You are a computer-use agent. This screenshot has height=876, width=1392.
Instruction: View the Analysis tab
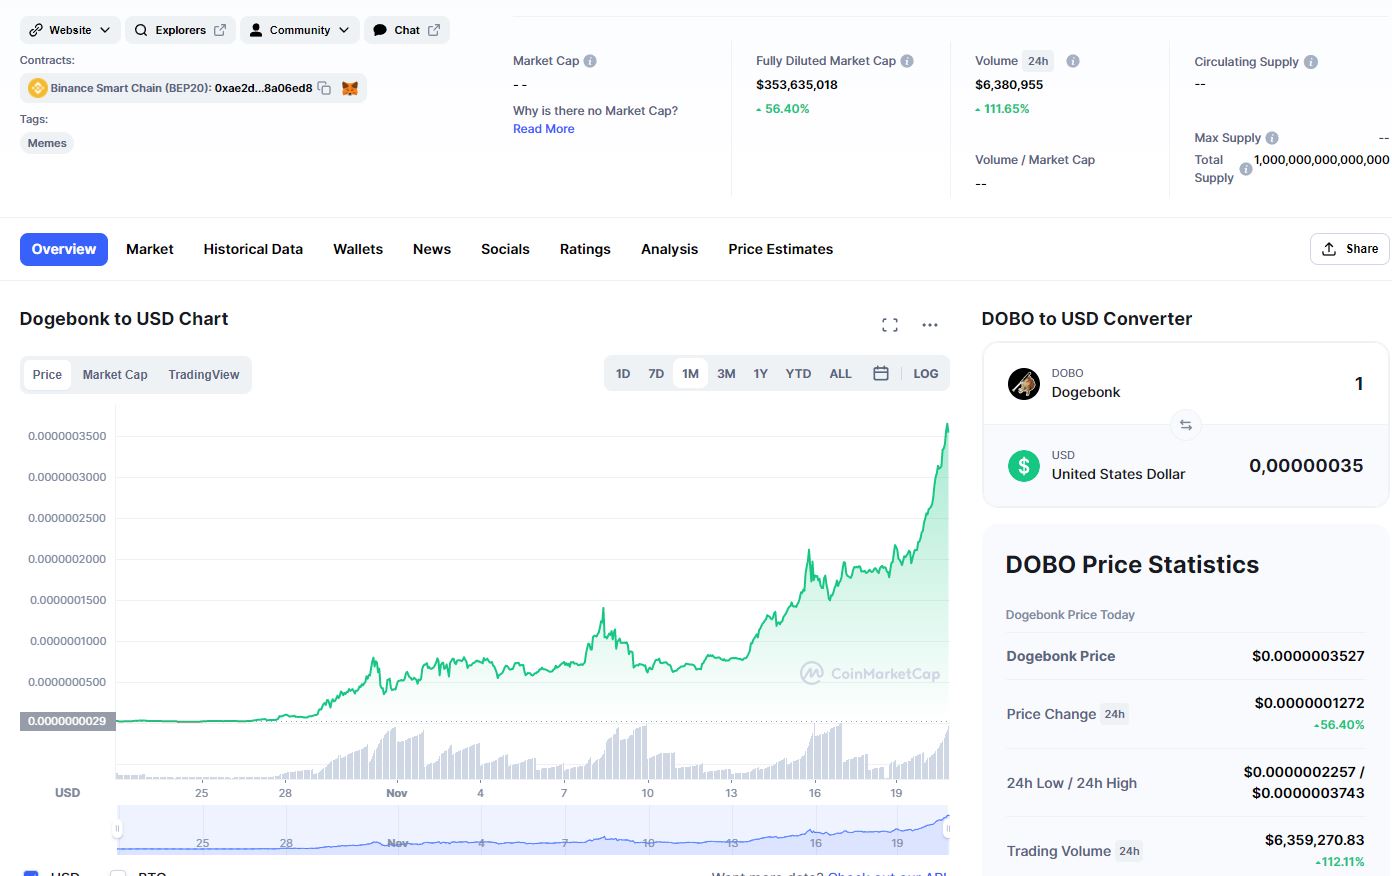(x=670, y=249)
